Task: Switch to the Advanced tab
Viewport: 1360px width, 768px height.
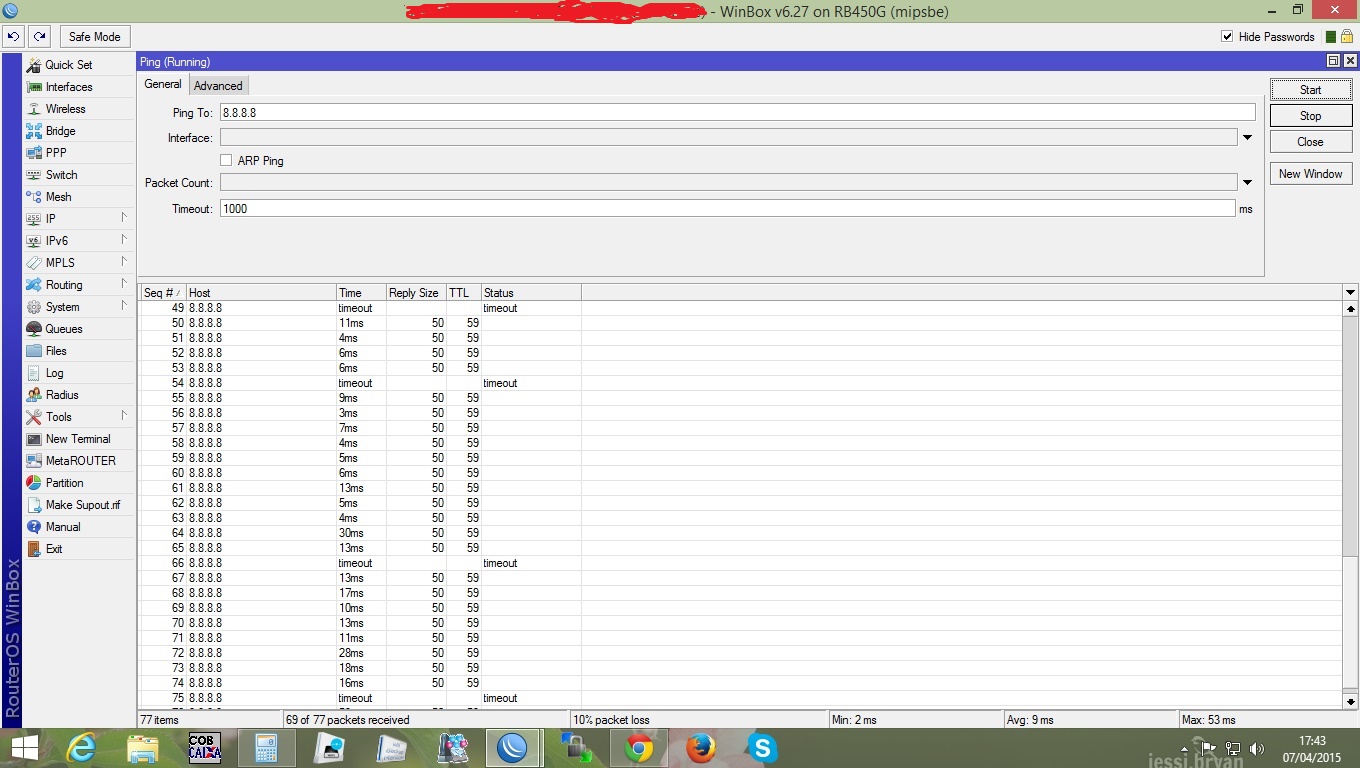Action: (218, 86)
